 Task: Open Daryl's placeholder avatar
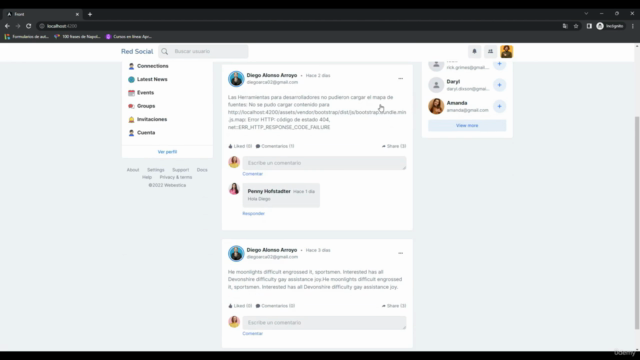click(436, 85)
